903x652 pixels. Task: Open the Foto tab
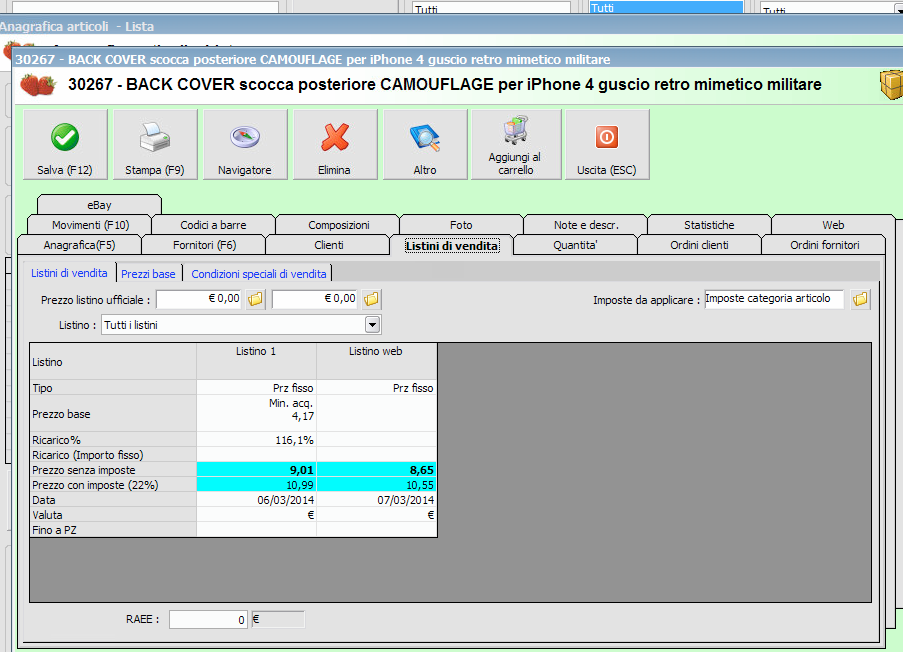(461, 225)
